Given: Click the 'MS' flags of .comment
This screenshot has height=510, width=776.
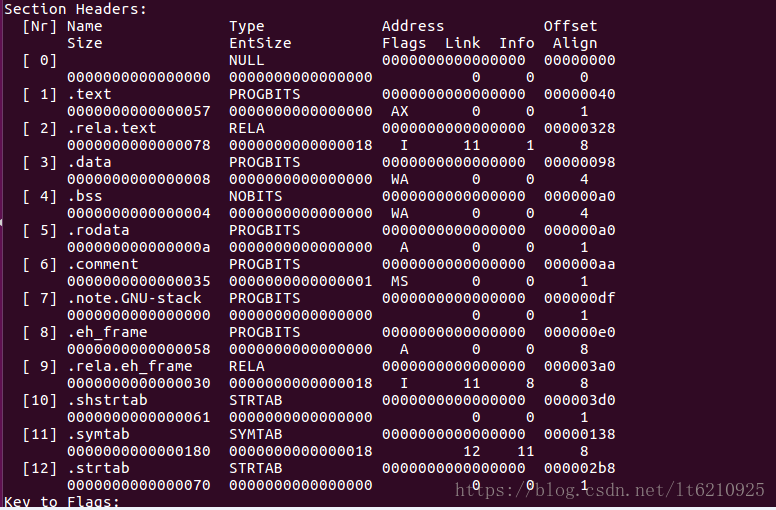Looking at the screenshot, I should pyautogui.click(x=399, y=281).
